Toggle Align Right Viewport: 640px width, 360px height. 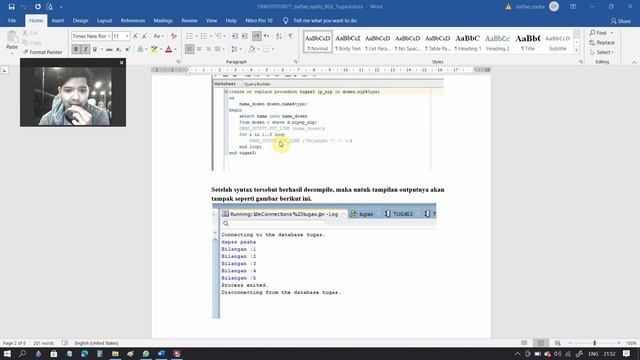(x=208, y=49)
